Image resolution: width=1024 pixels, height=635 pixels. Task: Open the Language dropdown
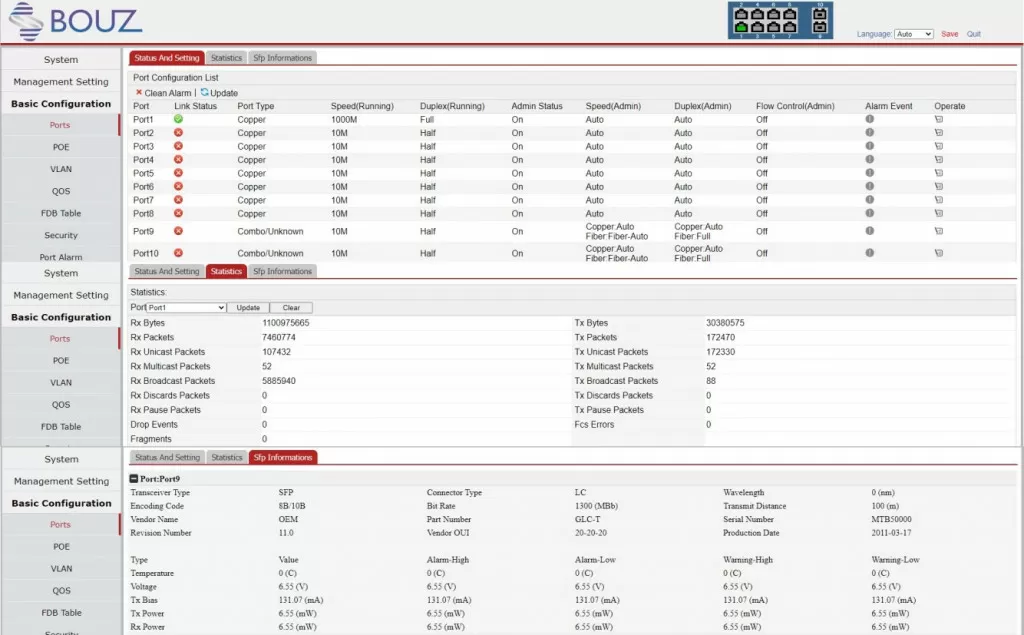[x=914, y=34]
